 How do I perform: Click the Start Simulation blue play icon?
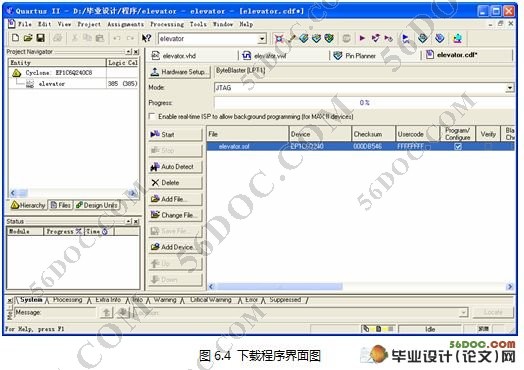[x=405, y=38]
